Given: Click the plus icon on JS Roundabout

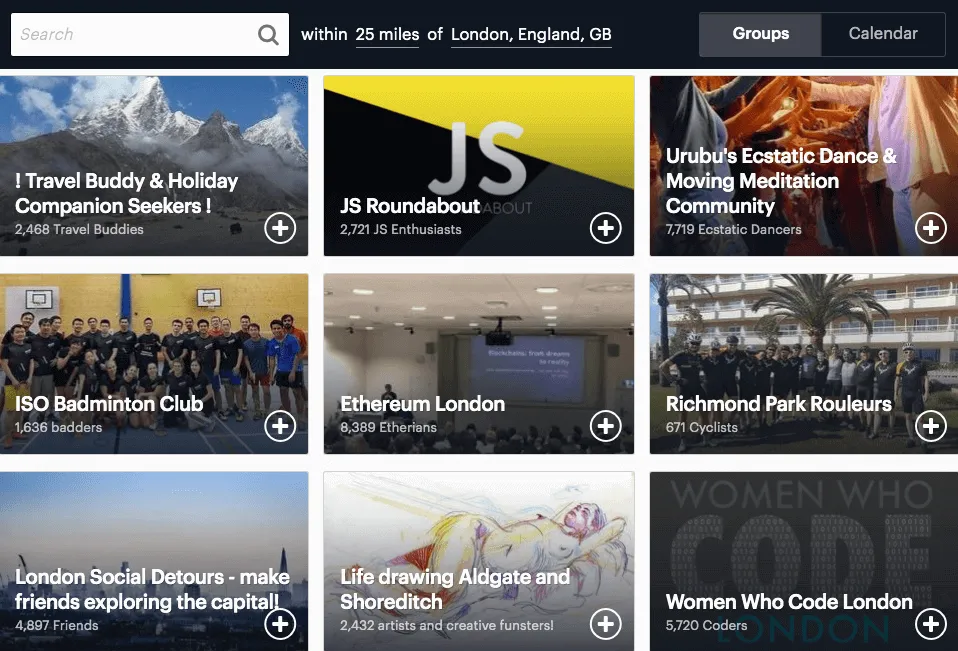Looking at the screenshot, I should click(x=605, y=228).
